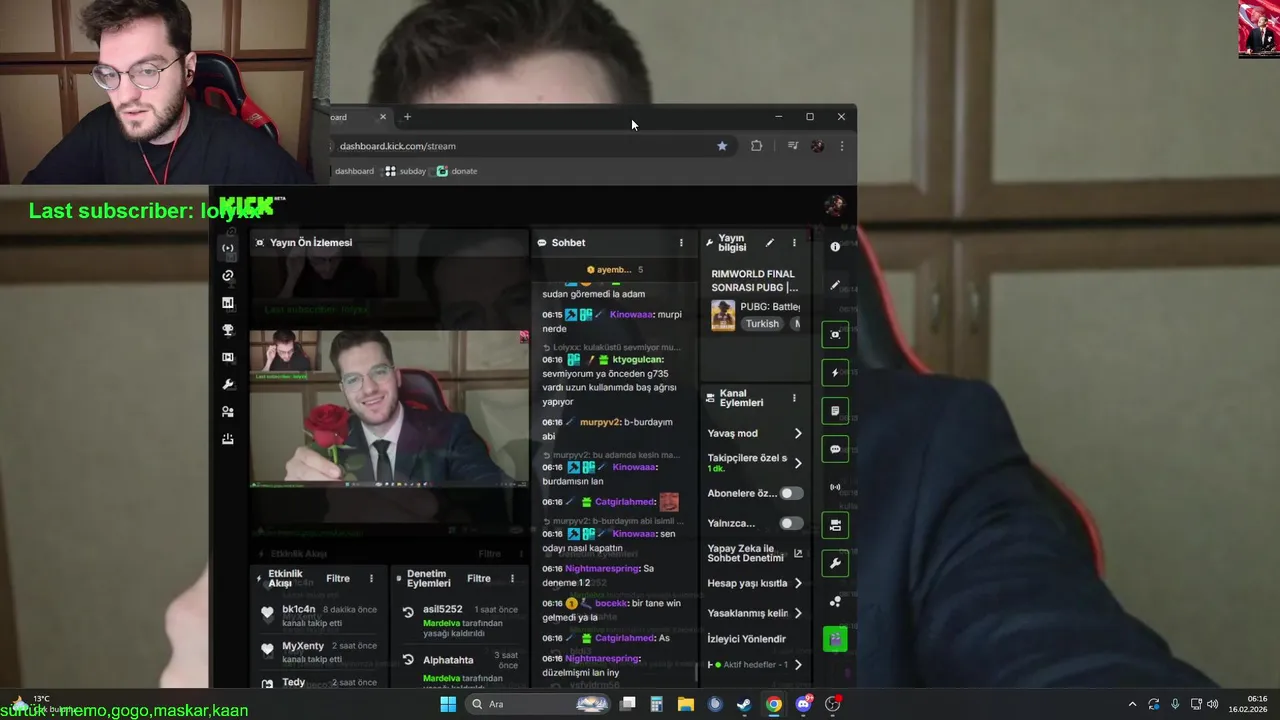Open the analytics chart icon in left sidebar
The height and width of the screenshot is (720, 1280).
pyautogui.click(x=228, y=303)
